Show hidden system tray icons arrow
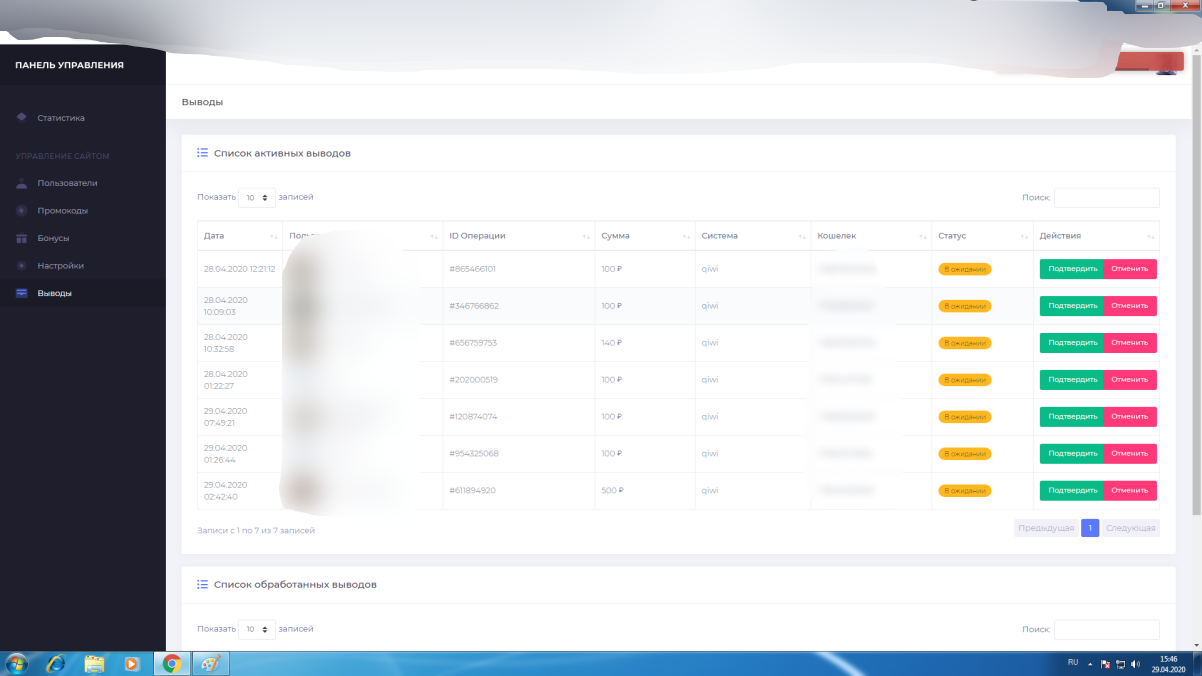 click(x=1092, y=664)
